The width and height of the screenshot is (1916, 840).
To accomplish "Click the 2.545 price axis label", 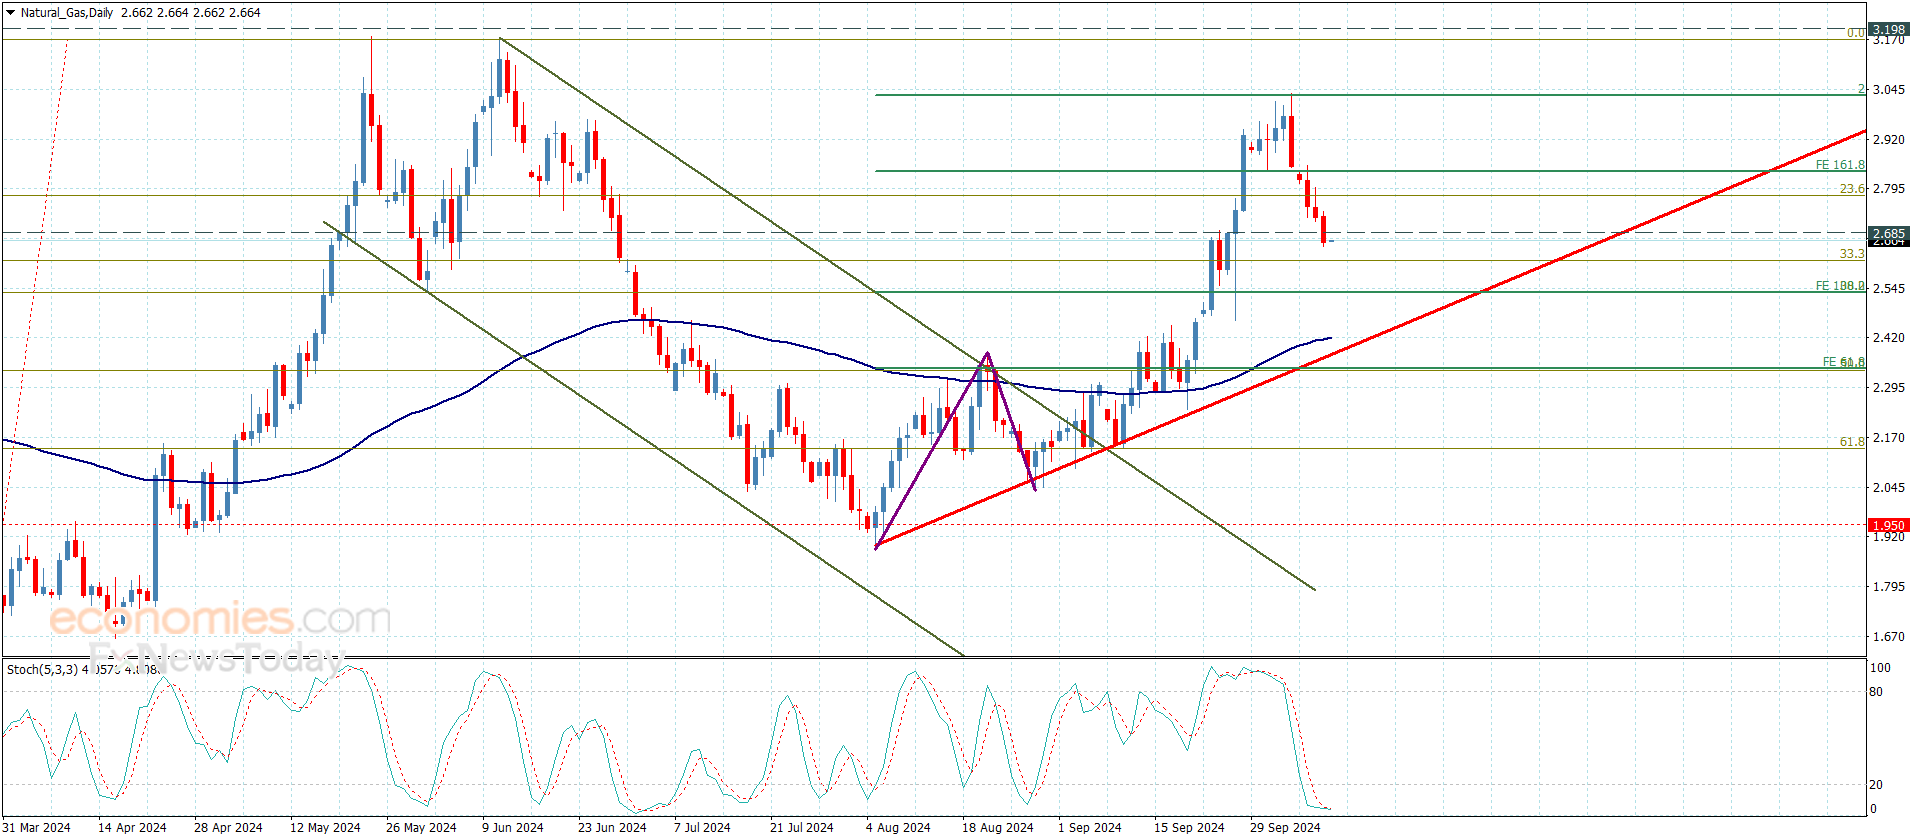I will [x=1888, y=289].
